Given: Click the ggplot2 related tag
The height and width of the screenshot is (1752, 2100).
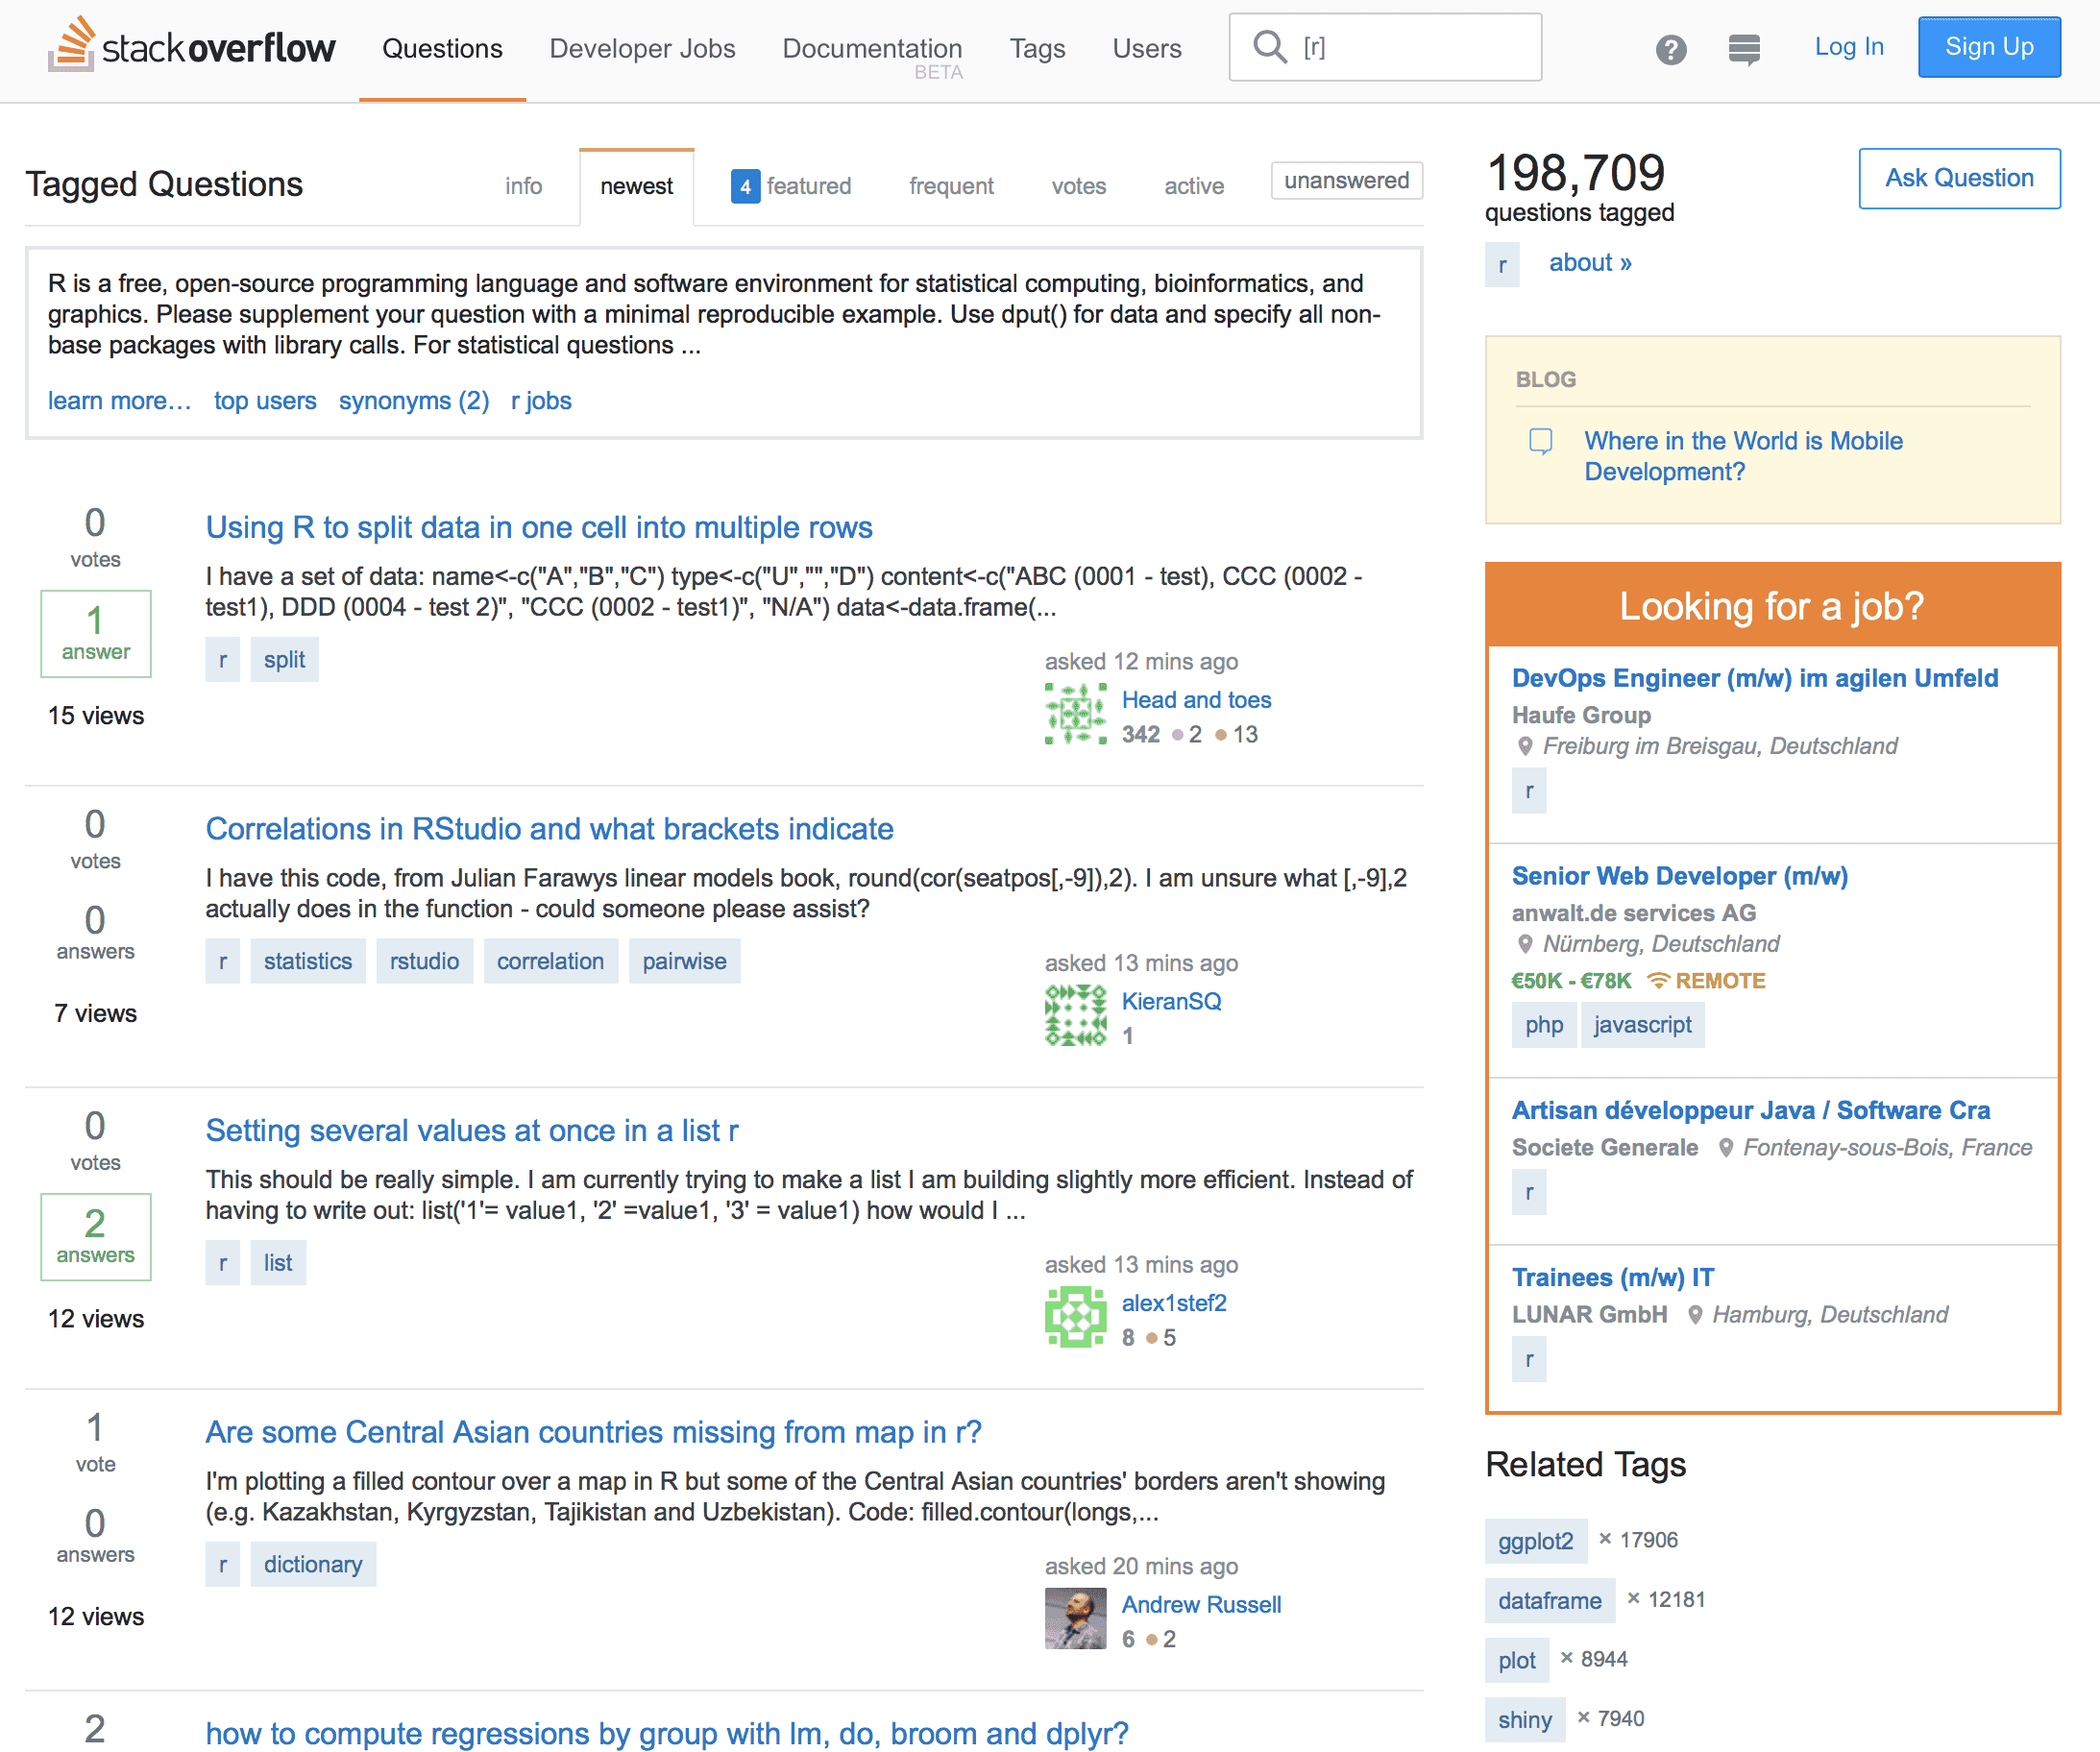Looking at the screenshot, I should coord(1536,1541).
